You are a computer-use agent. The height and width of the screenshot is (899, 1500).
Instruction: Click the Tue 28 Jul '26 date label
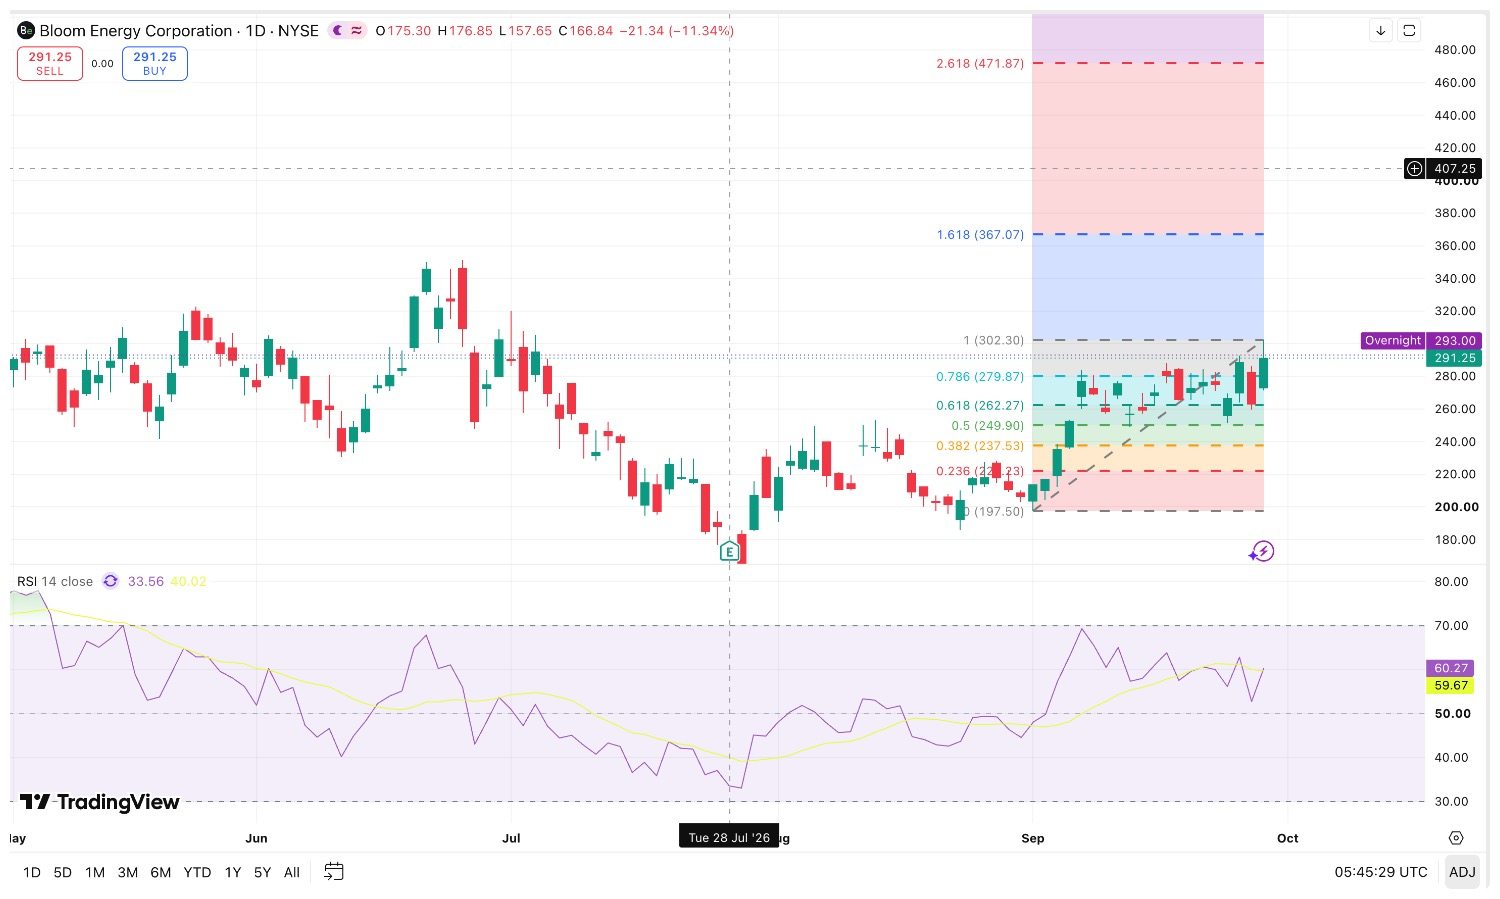[729, 838]
